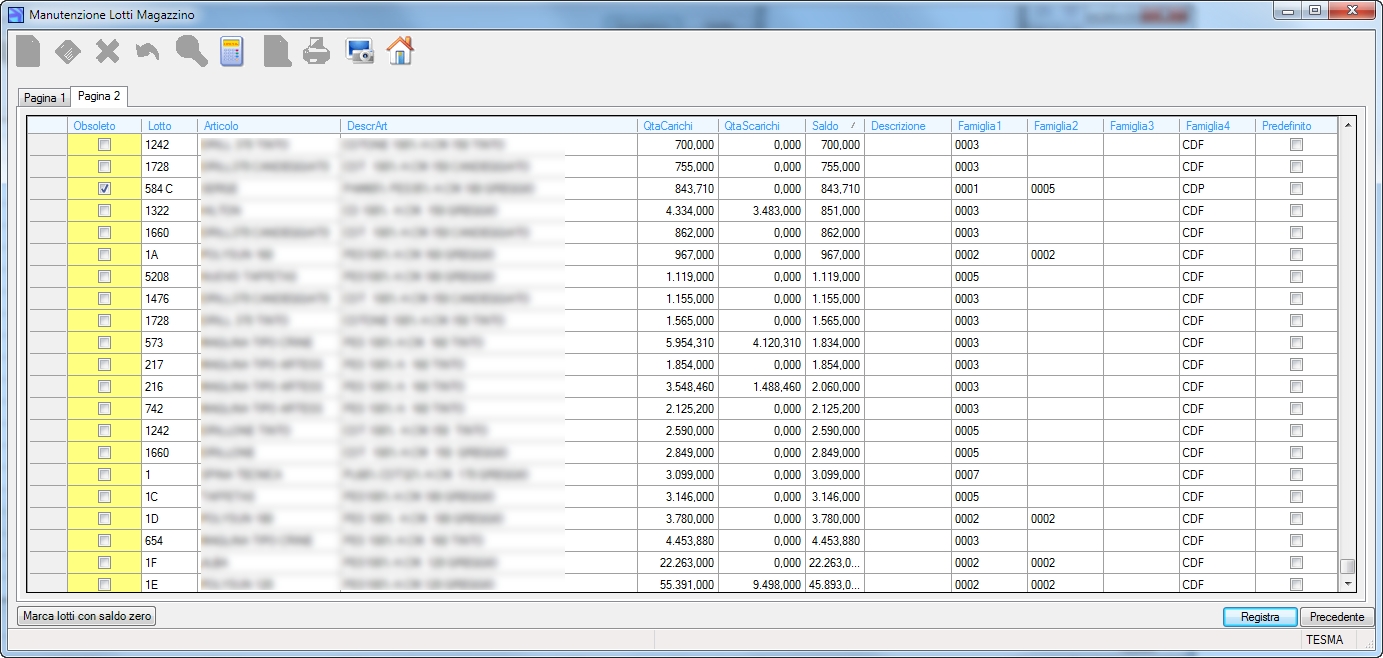Click the undo arrow toolbar icon
Viewport: 1383px width, 658px height.
point(148,51)
